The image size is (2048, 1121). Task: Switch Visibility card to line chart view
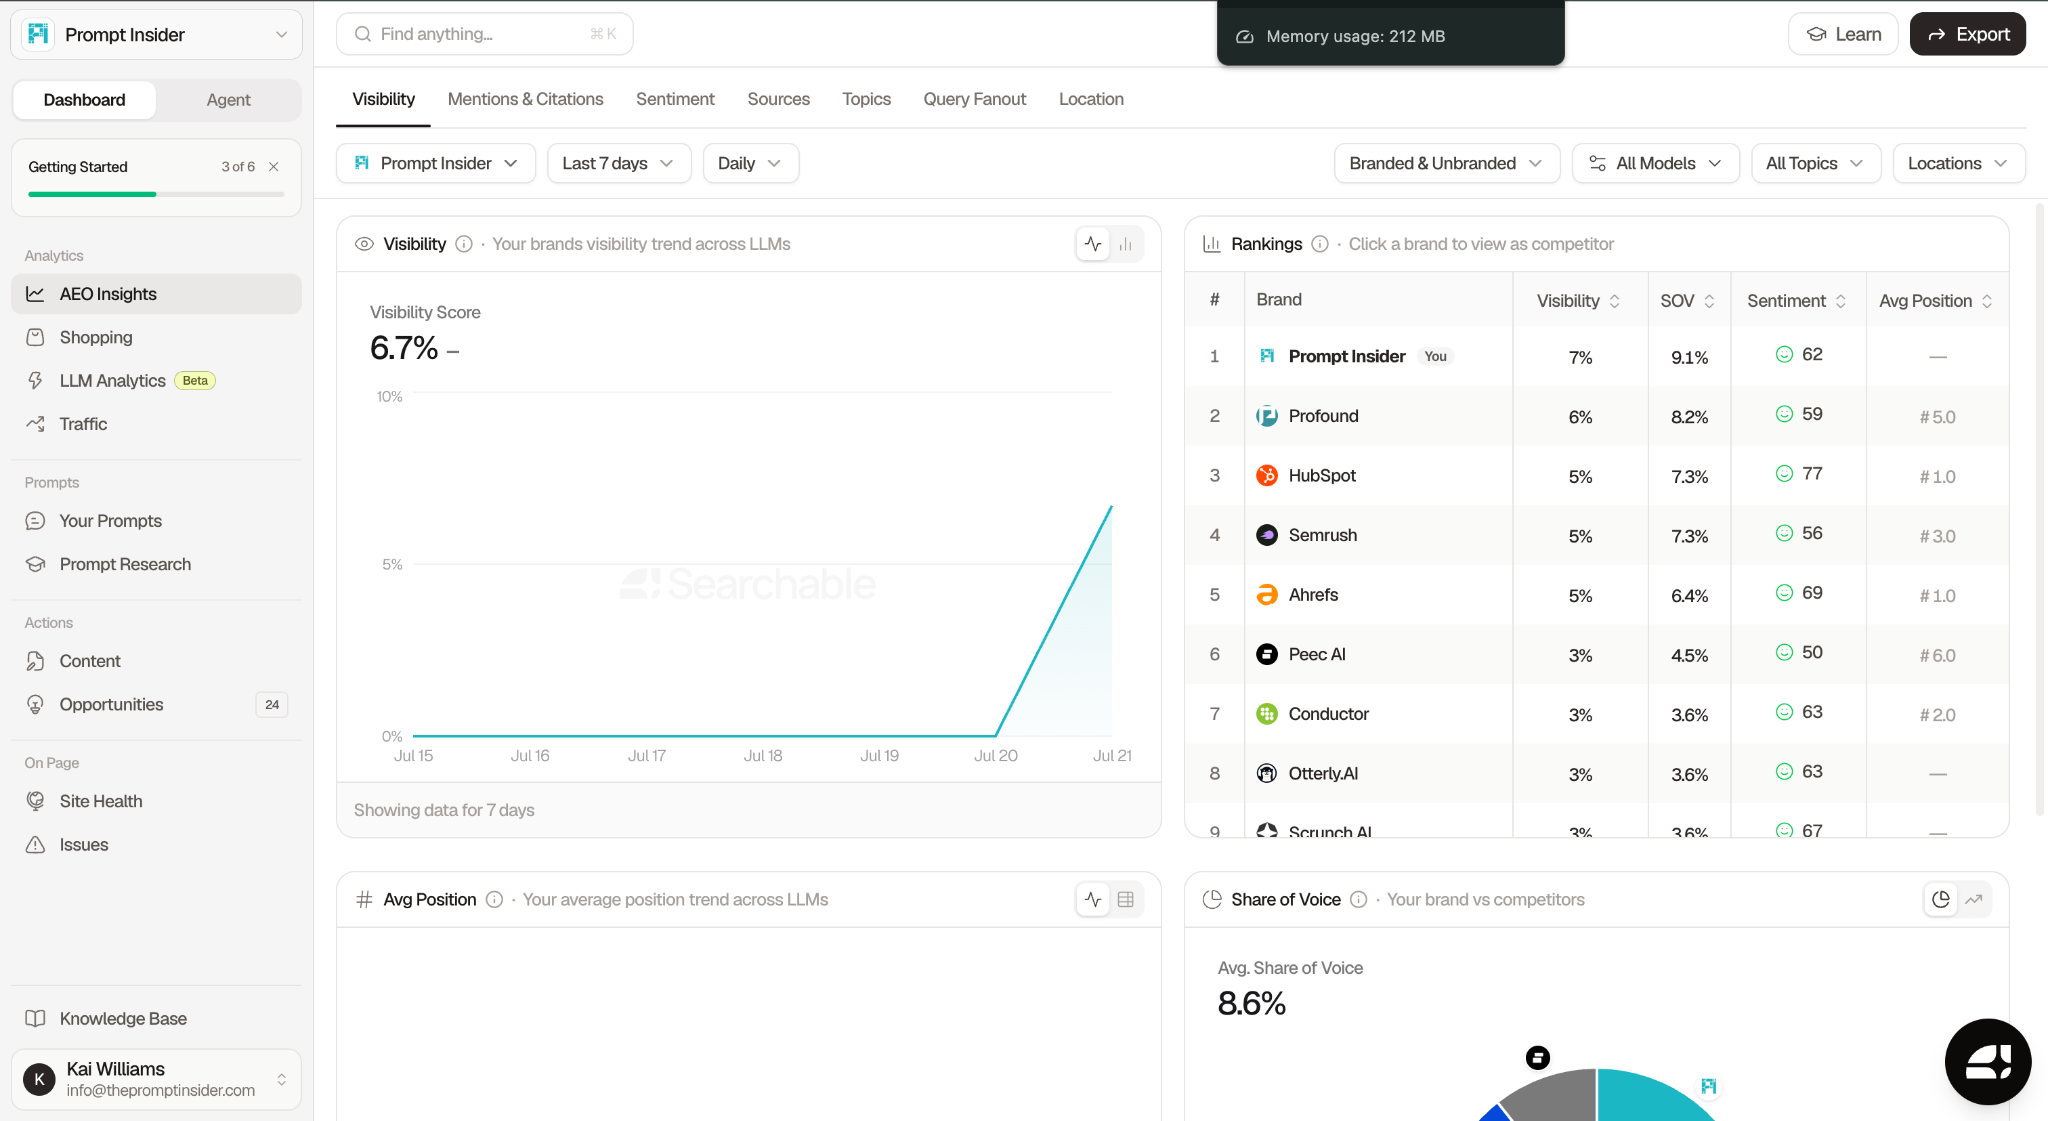1093,244
